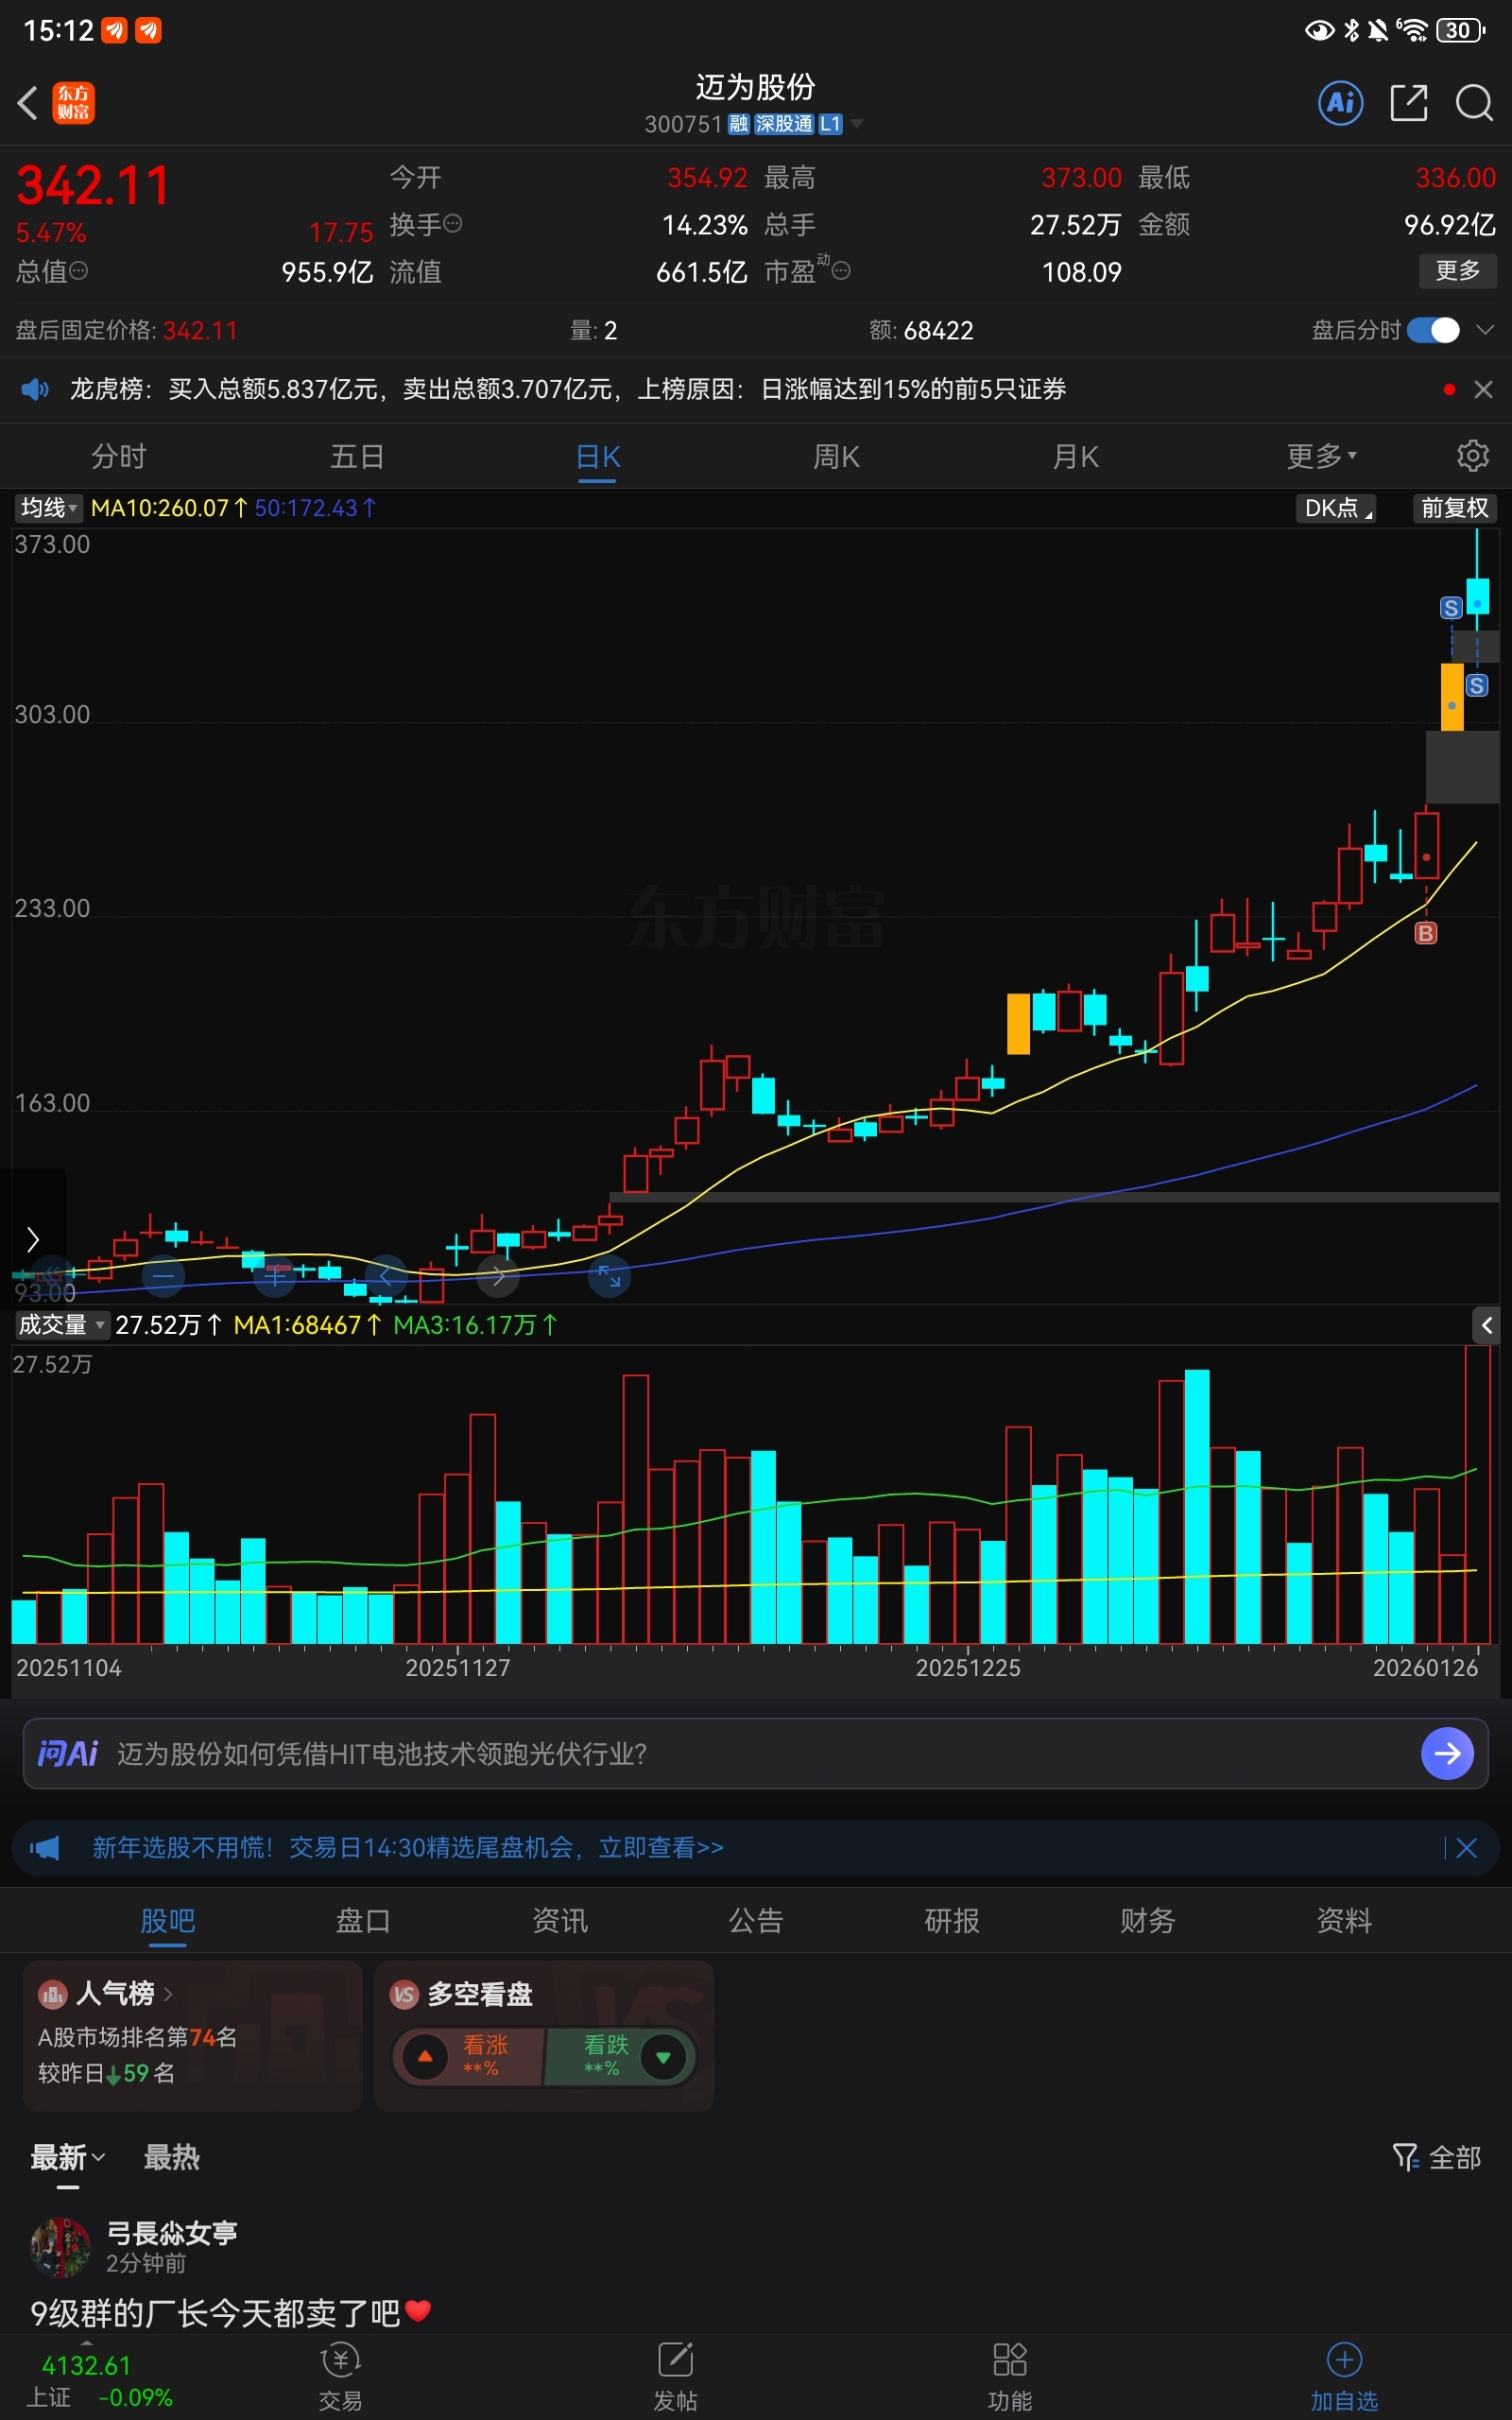Tap the 多空看盘 card title
1512x2420 pixels.
tap(479, 1994)
